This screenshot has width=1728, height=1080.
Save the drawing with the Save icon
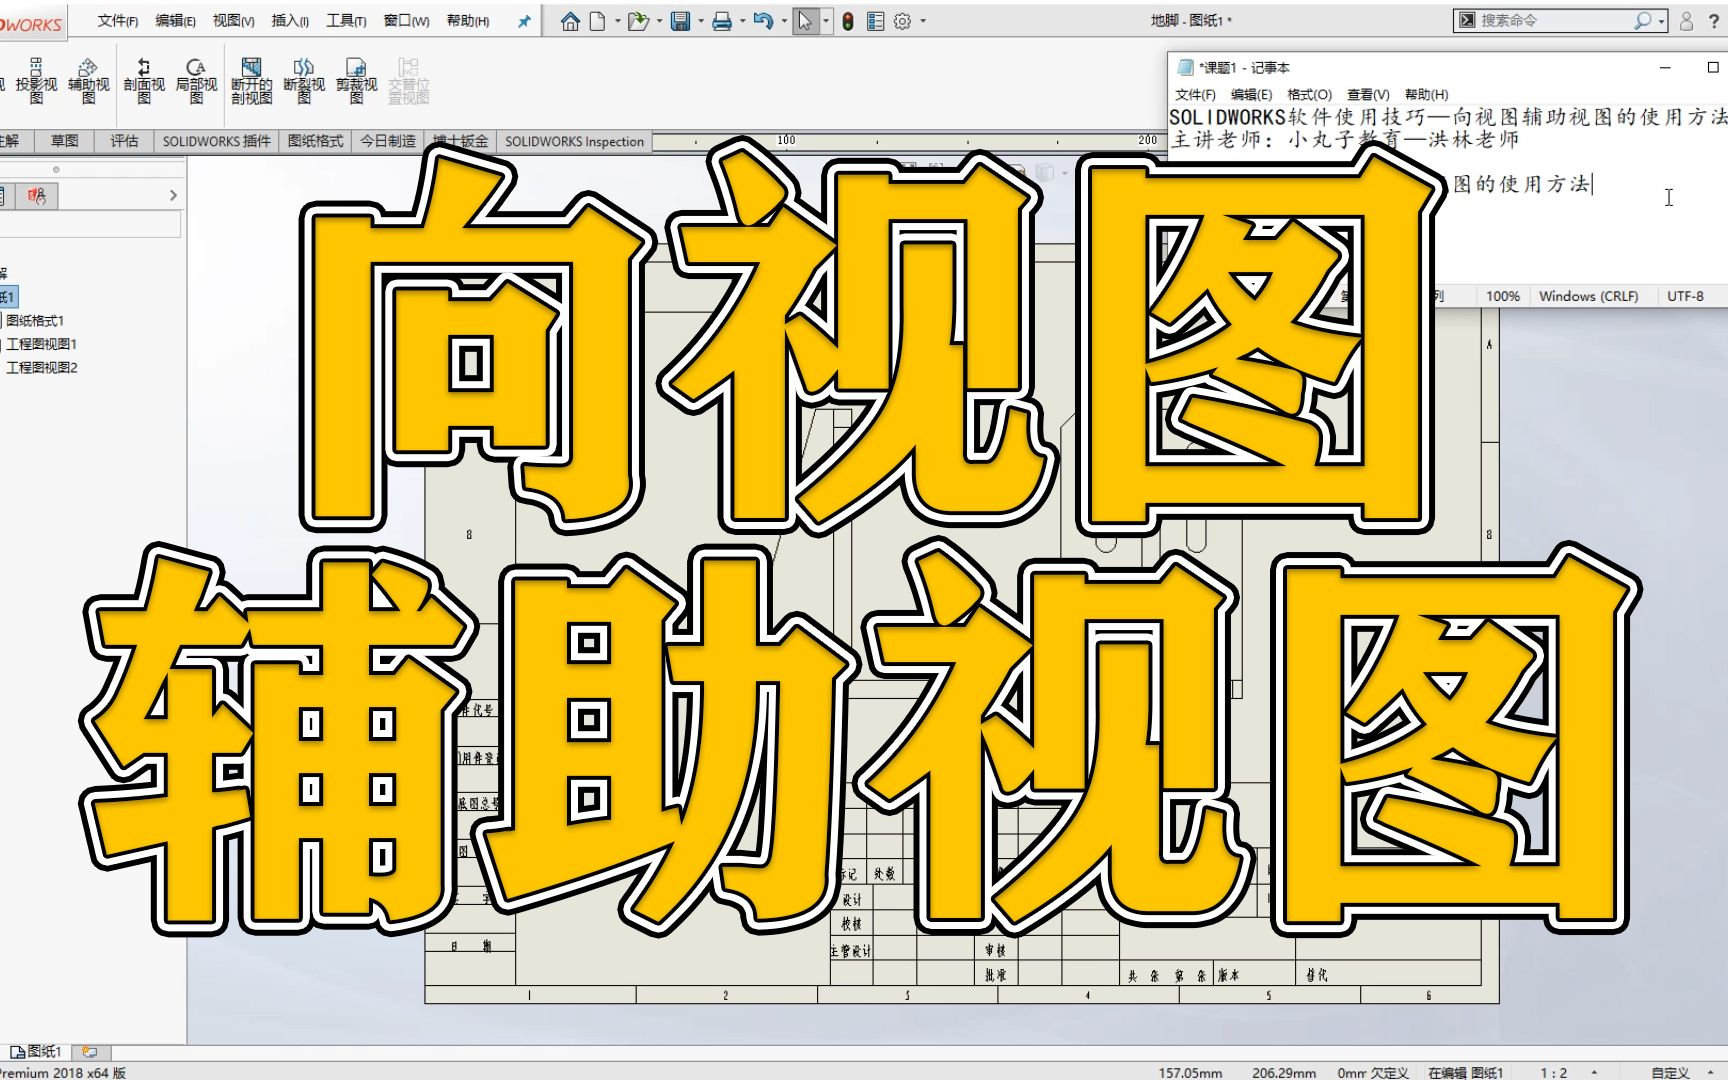tap(681, 21)
